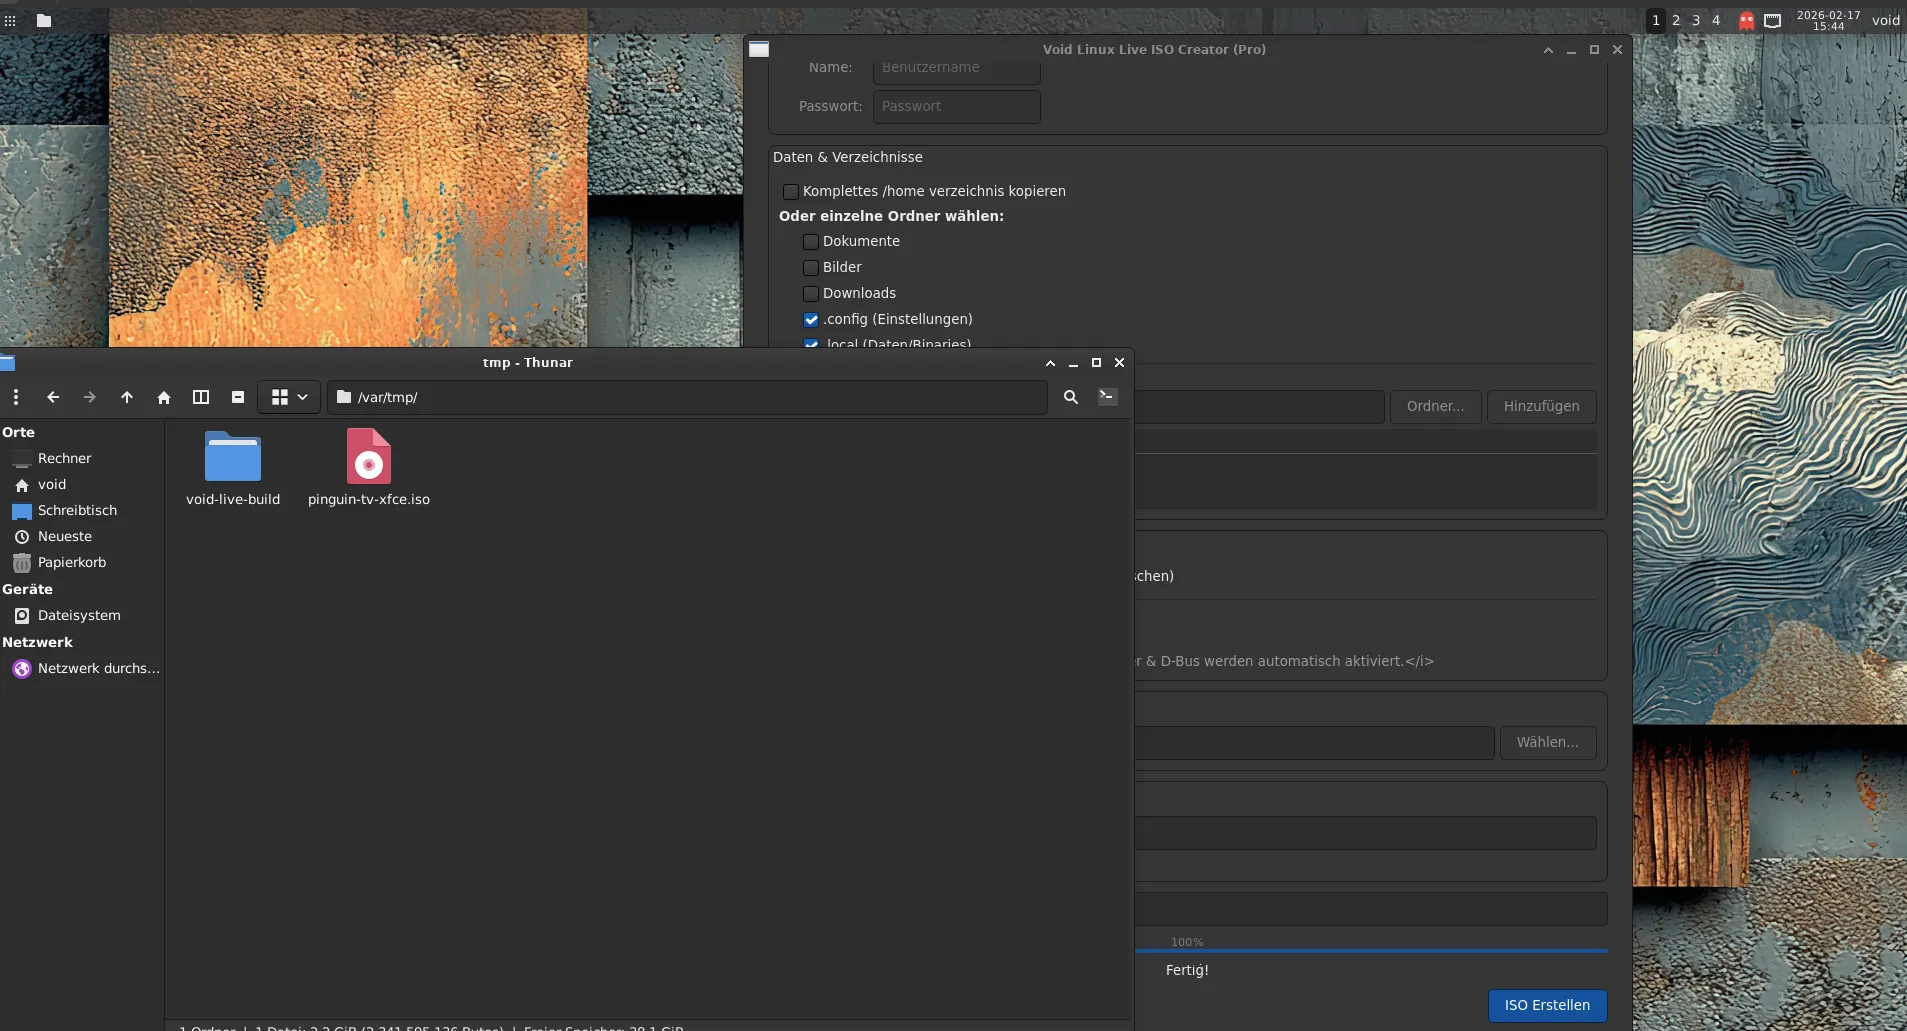
Task: Toggle split view in Thunar toolbar
Action: (x=201, y=397)
